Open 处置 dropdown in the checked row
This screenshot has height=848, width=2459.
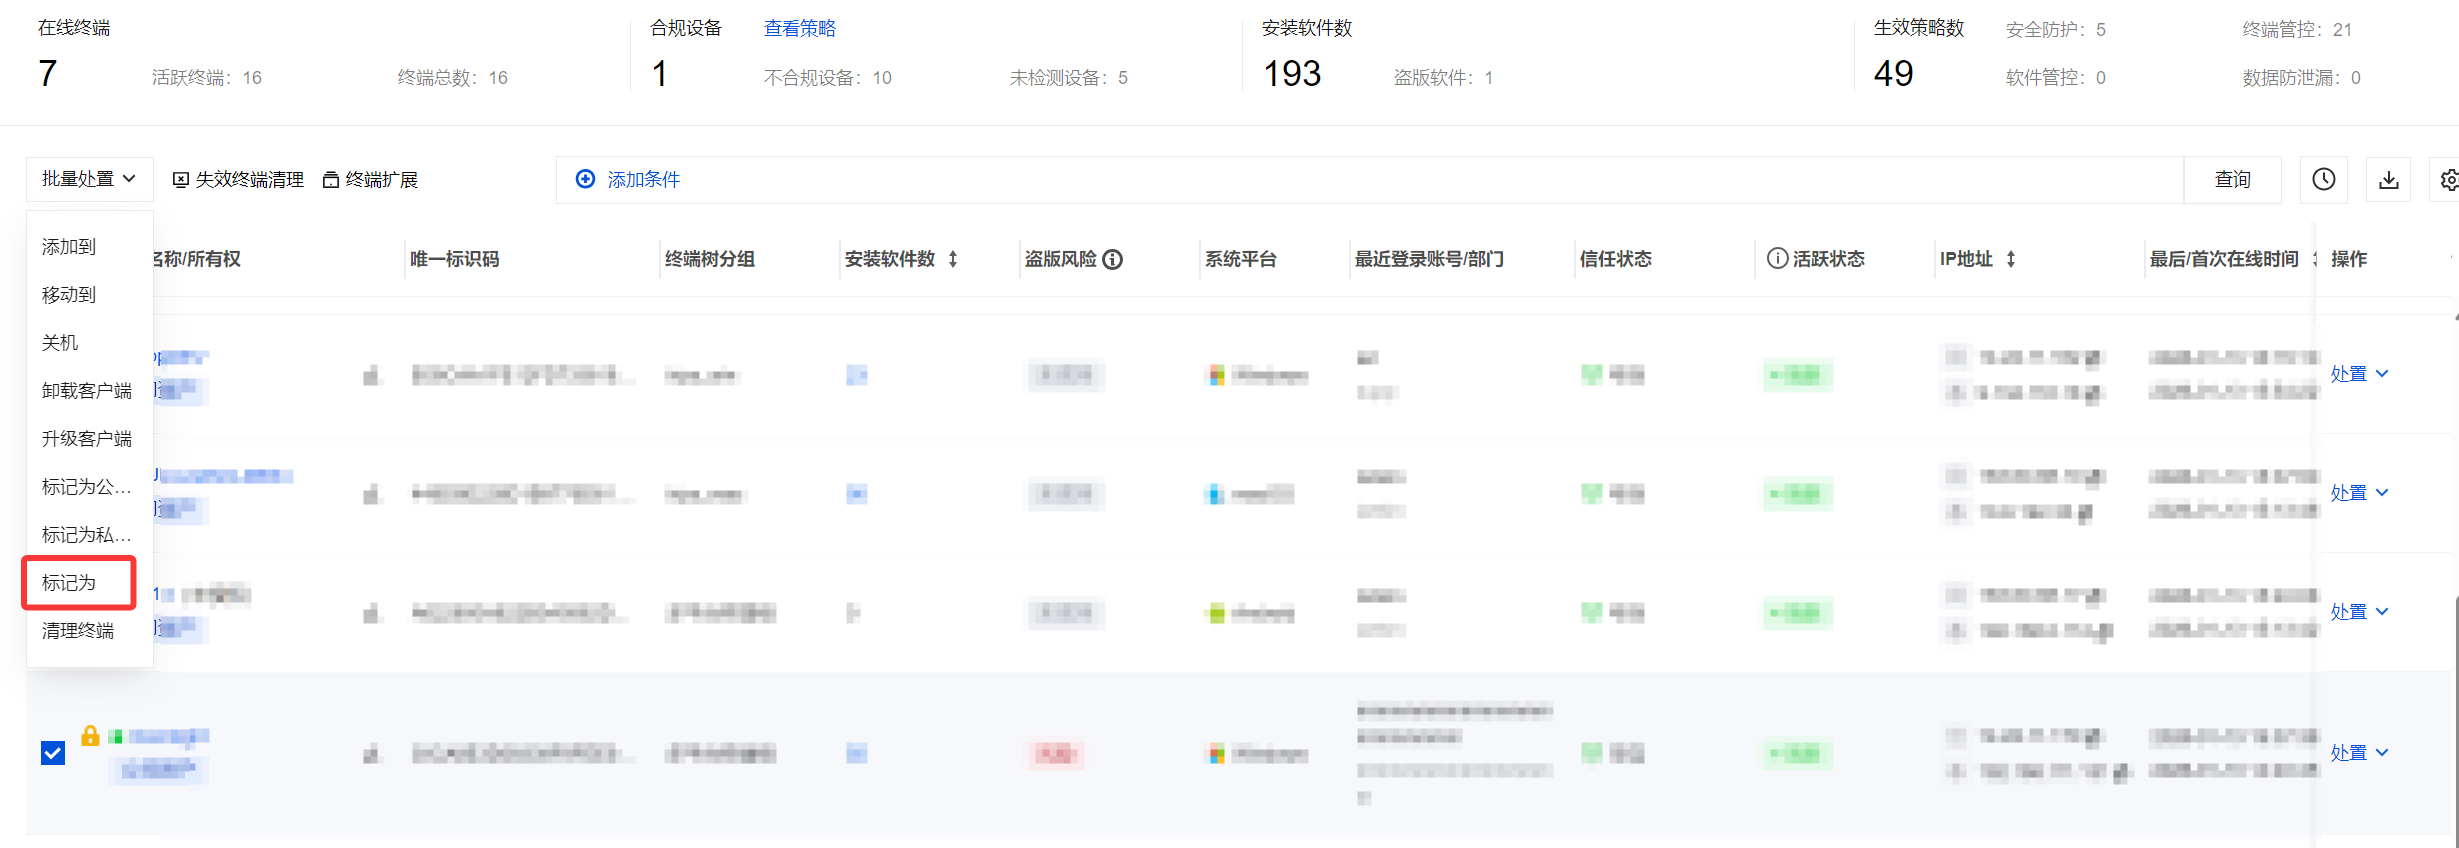click(2359, 753)
